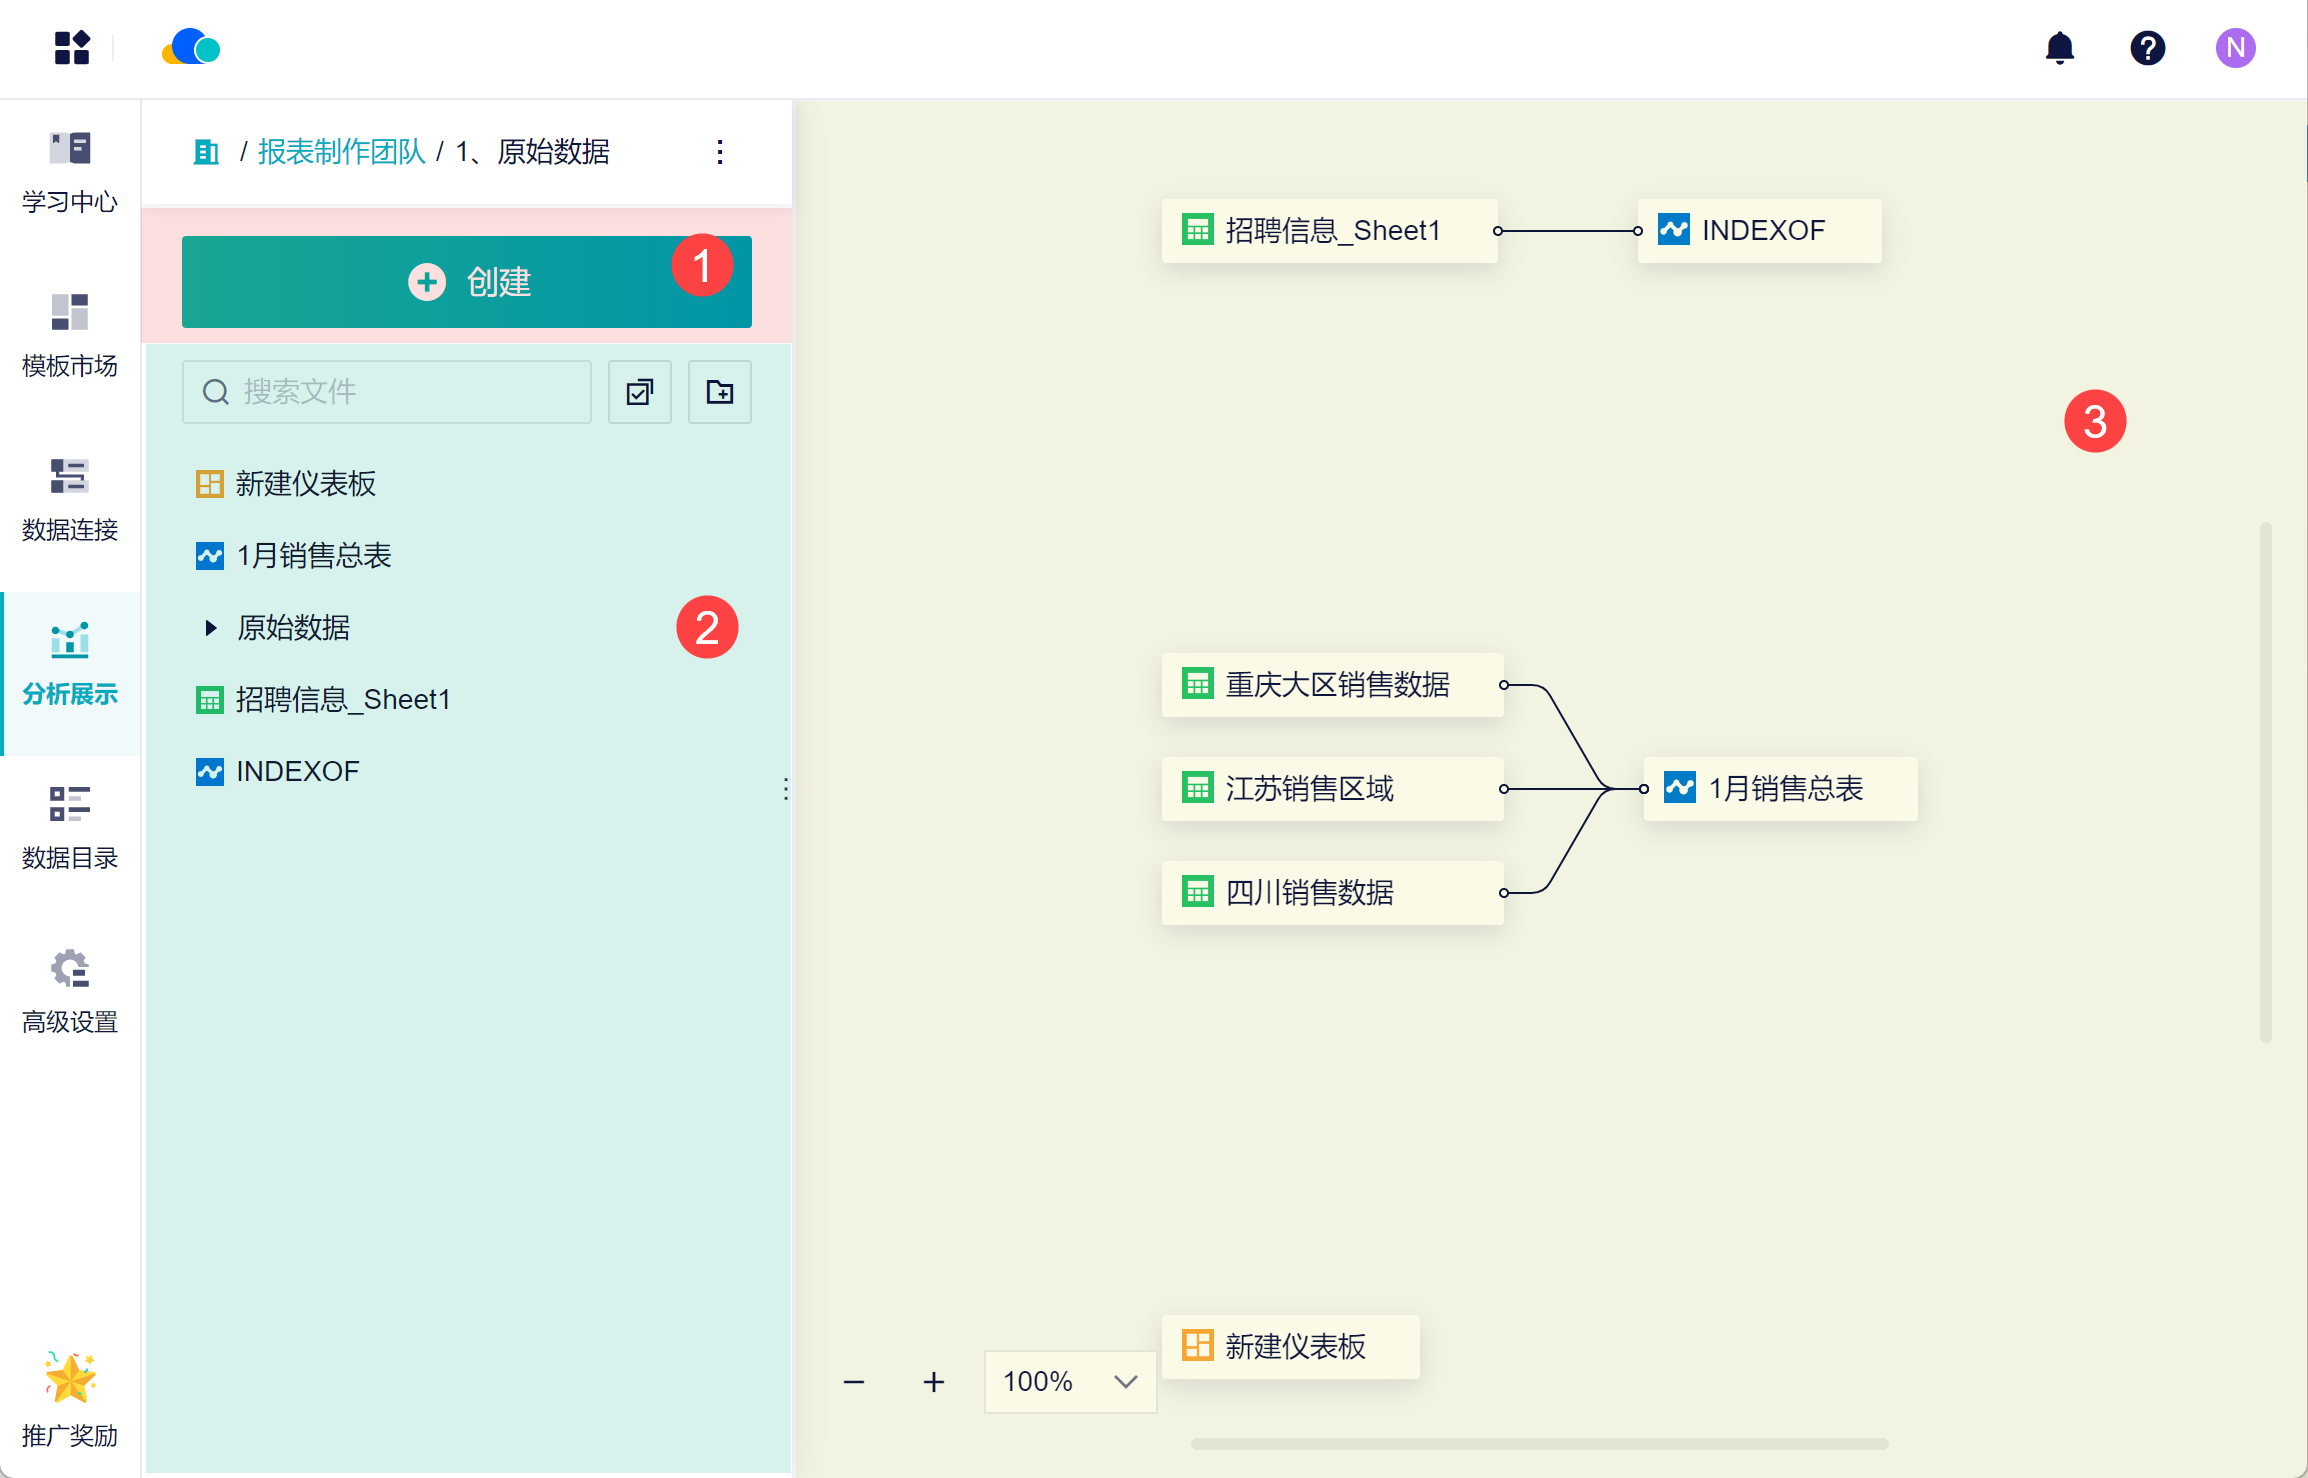The width and height of the screenshot is (2308, 1478).
Task: Open the help question mark icon
Action: pos(2147,47)
